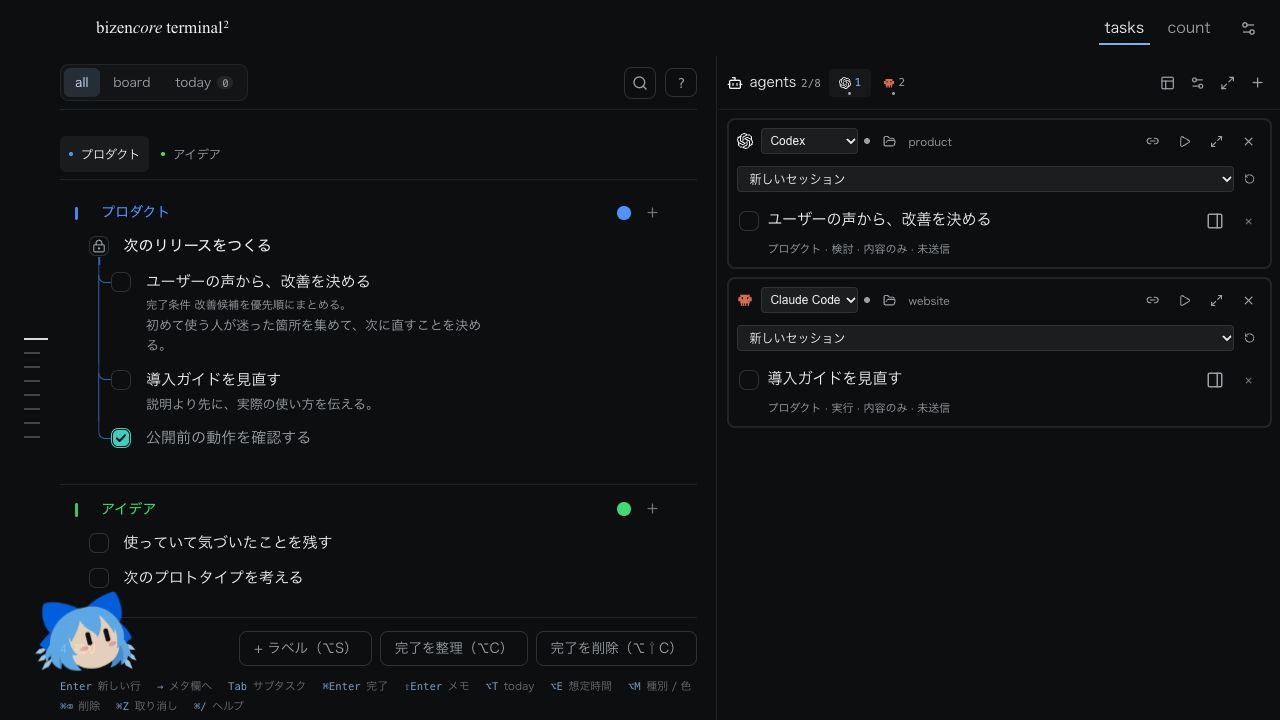
Task: Open settings sliders icon in top bar
Action: point(1248,28)
